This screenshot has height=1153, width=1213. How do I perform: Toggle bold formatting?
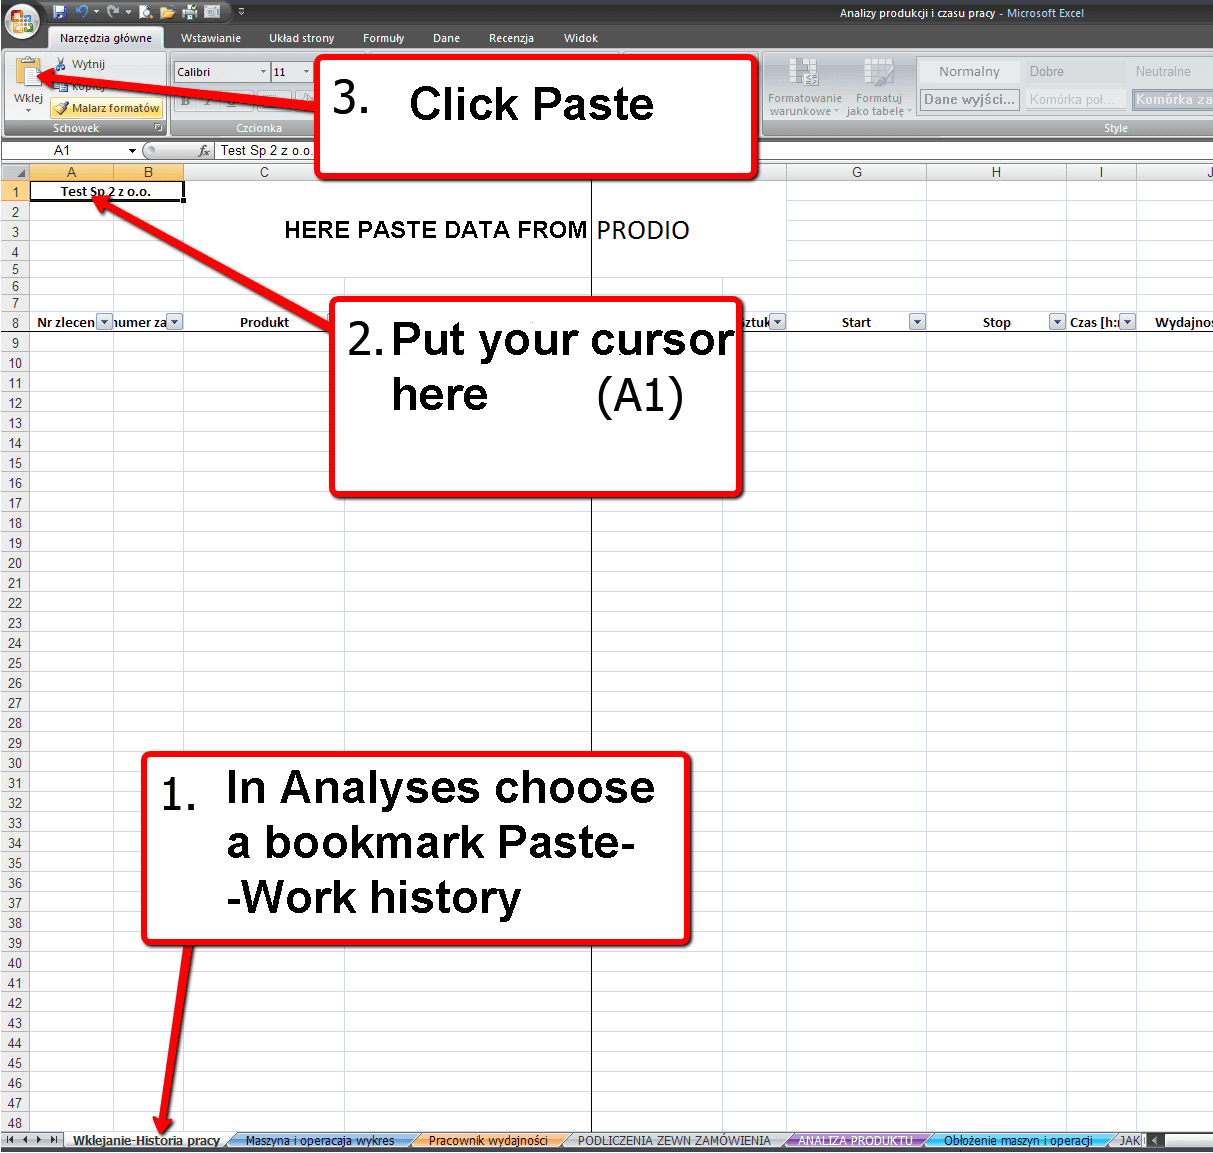click(185, 101)
